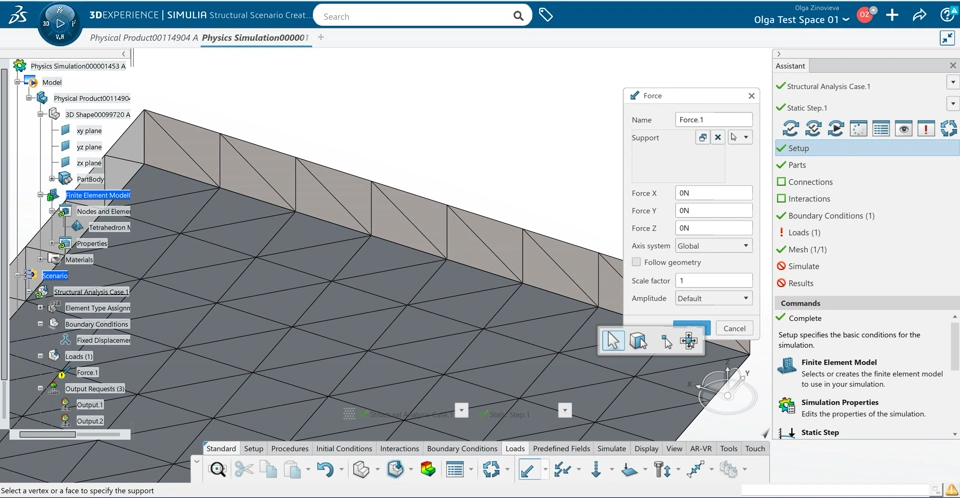Screen dimensions: 960x498
Task: Click the plus Add icon in top bar
Action: tap(892, 15)
